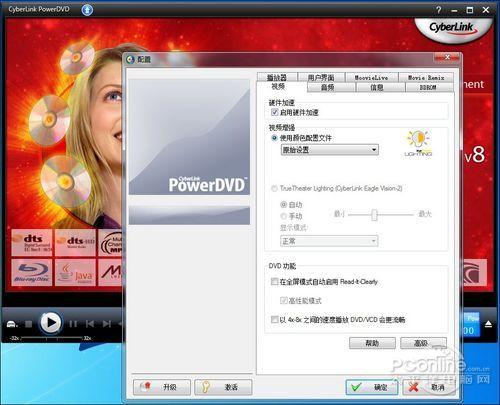Cancel the dialog with the red X button
This screenshot has height=405, width=500.
[429, 387]
